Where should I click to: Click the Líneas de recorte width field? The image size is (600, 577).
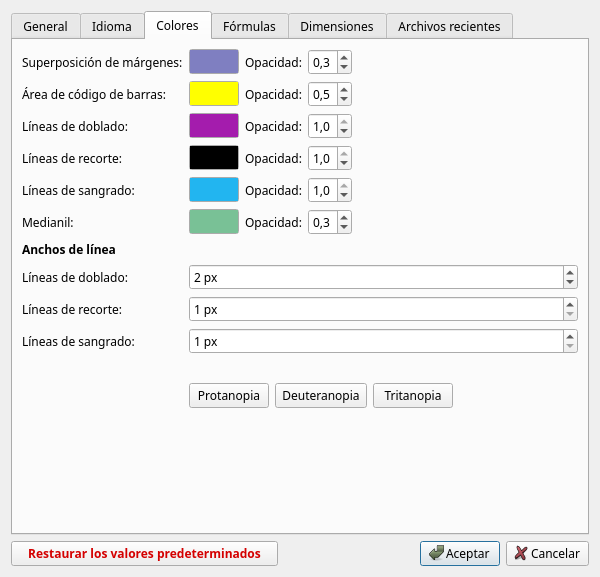375,310
